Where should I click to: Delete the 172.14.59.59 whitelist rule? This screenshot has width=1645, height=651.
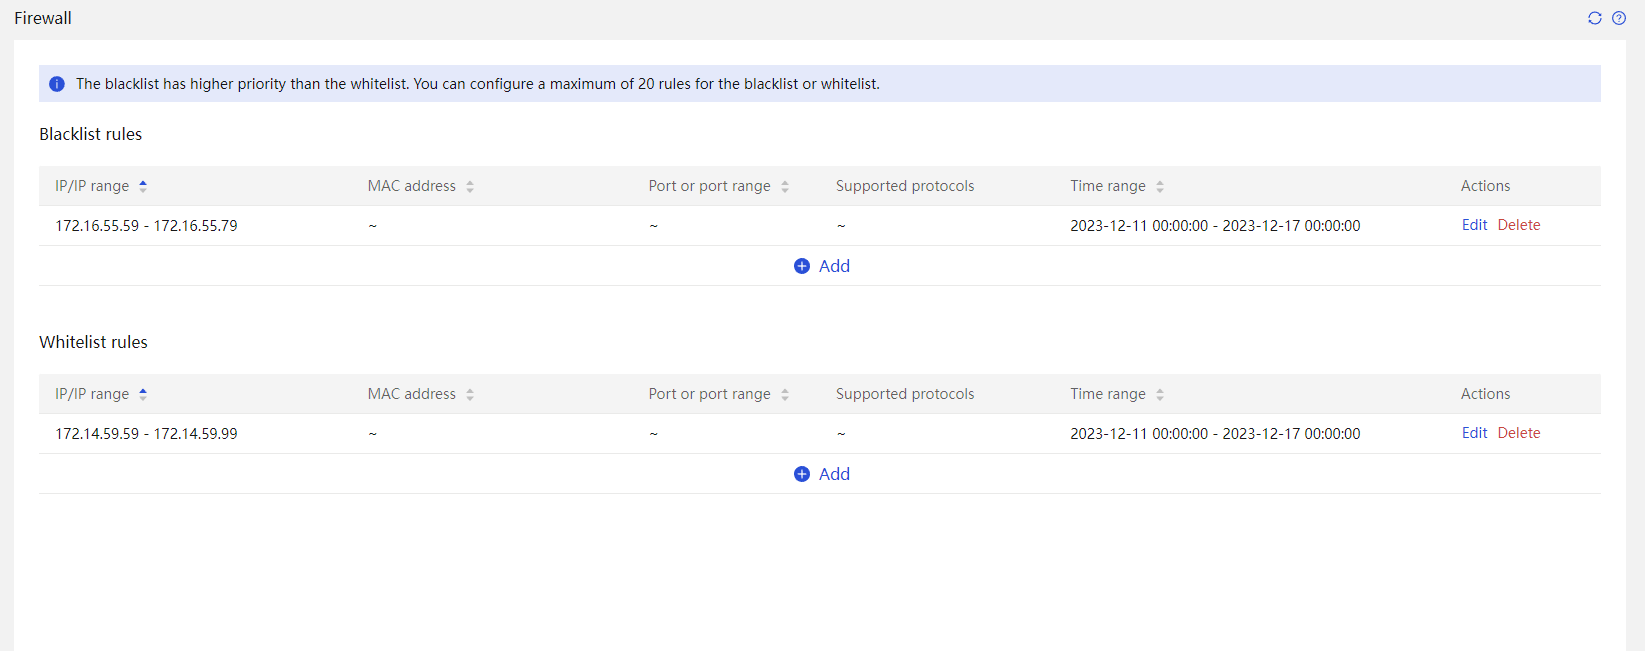coord(1519,433)
